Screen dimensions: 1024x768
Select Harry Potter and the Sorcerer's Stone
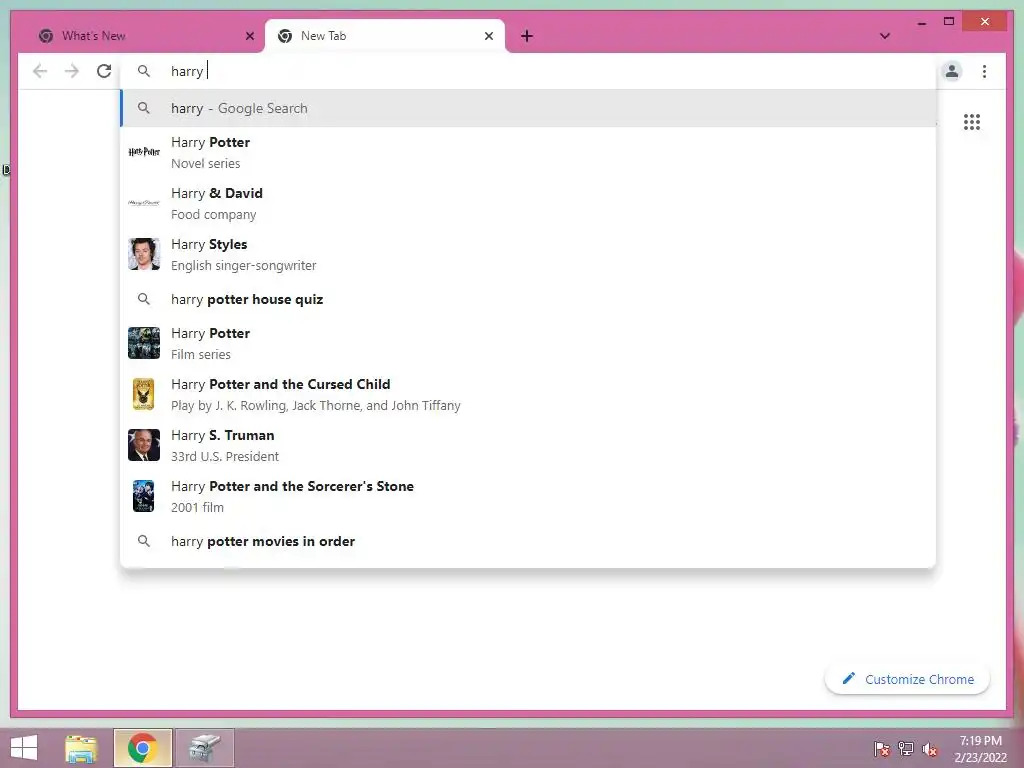pyautogui.click(x=528, y=496)
